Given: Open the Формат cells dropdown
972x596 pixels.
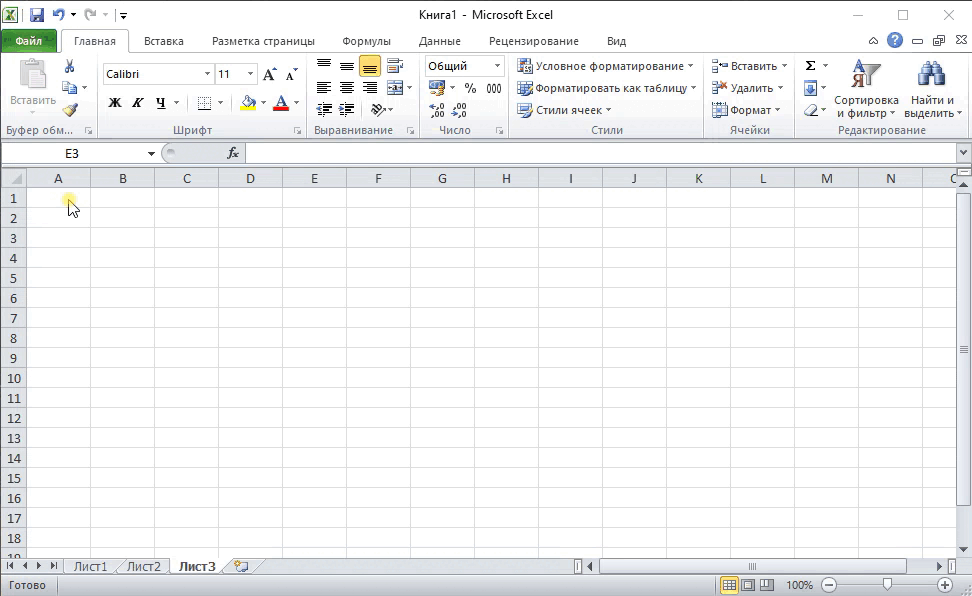Looking at the screenshot, I should [746, 110].
